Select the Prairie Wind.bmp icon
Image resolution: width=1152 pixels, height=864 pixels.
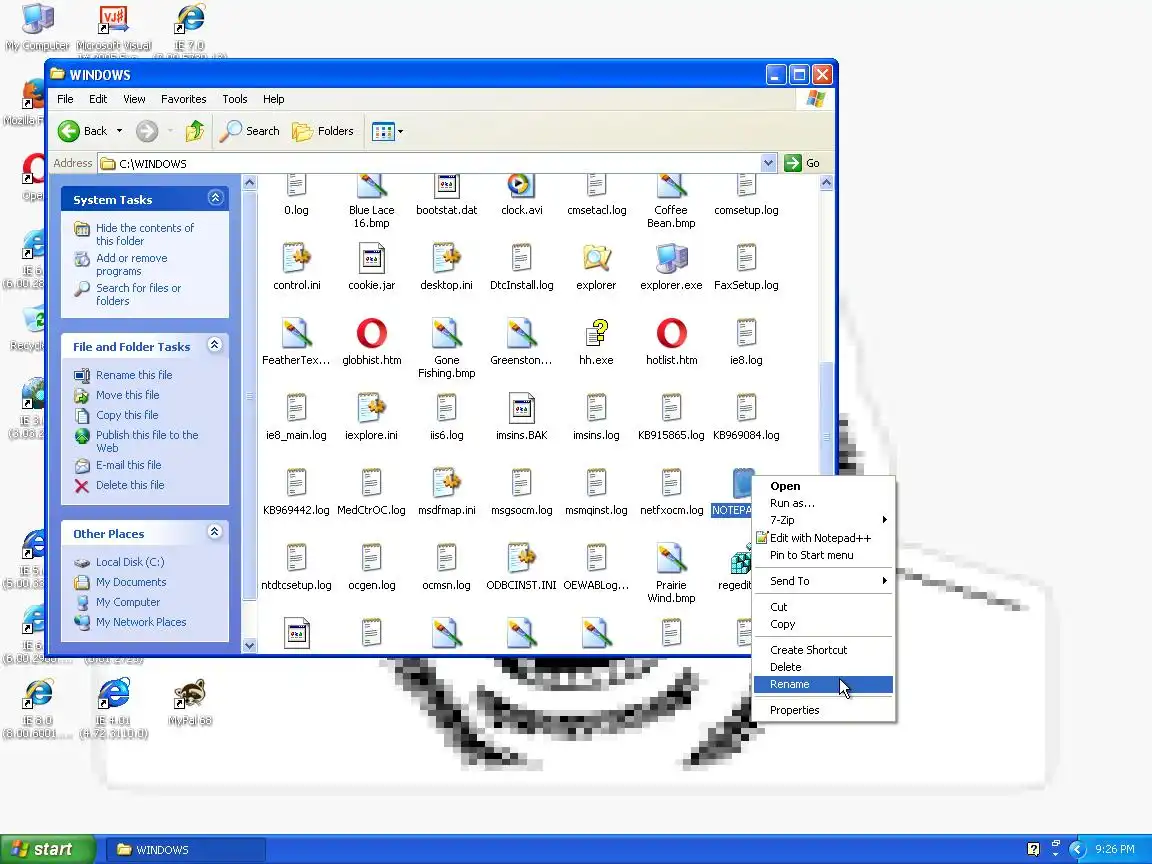coord(671,558)
